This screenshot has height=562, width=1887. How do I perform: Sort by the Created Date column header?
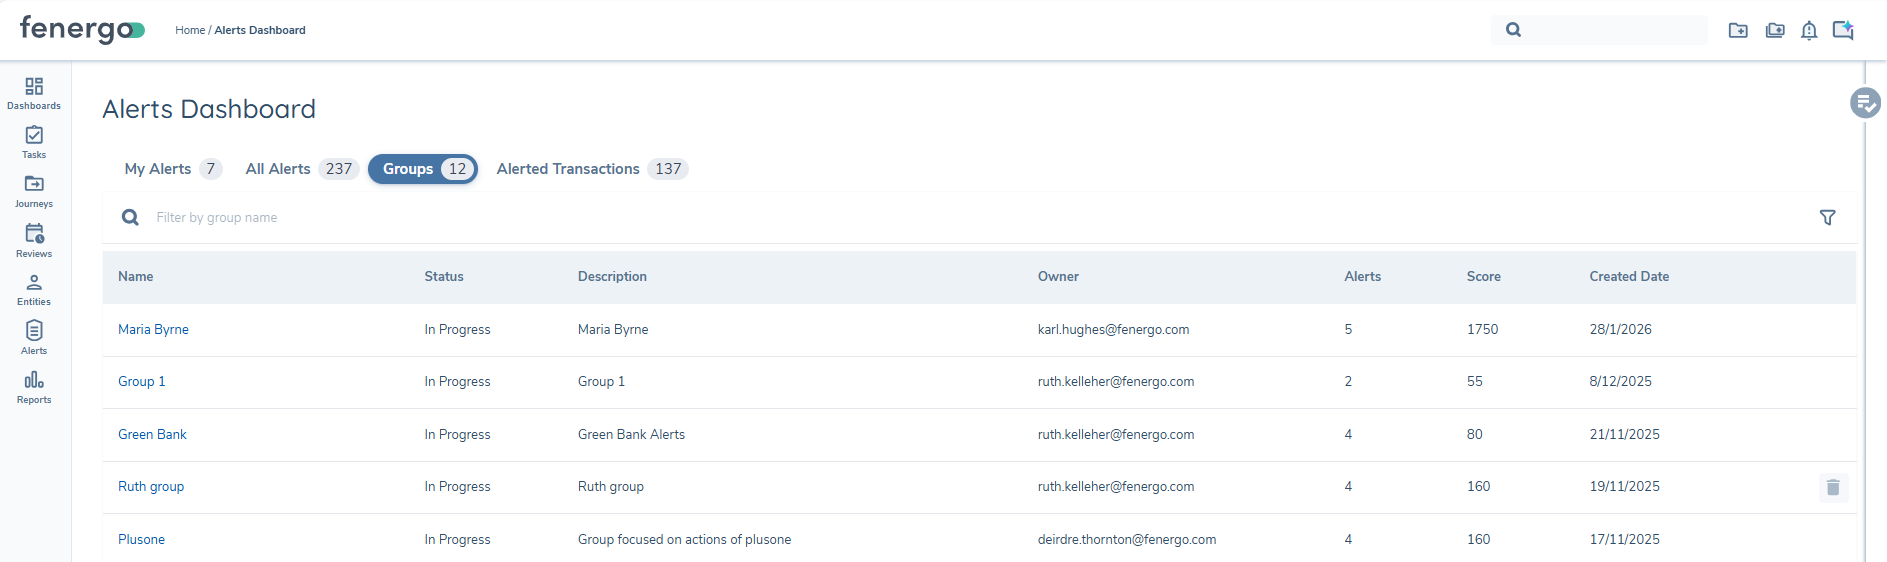(x=1629, y=277)
